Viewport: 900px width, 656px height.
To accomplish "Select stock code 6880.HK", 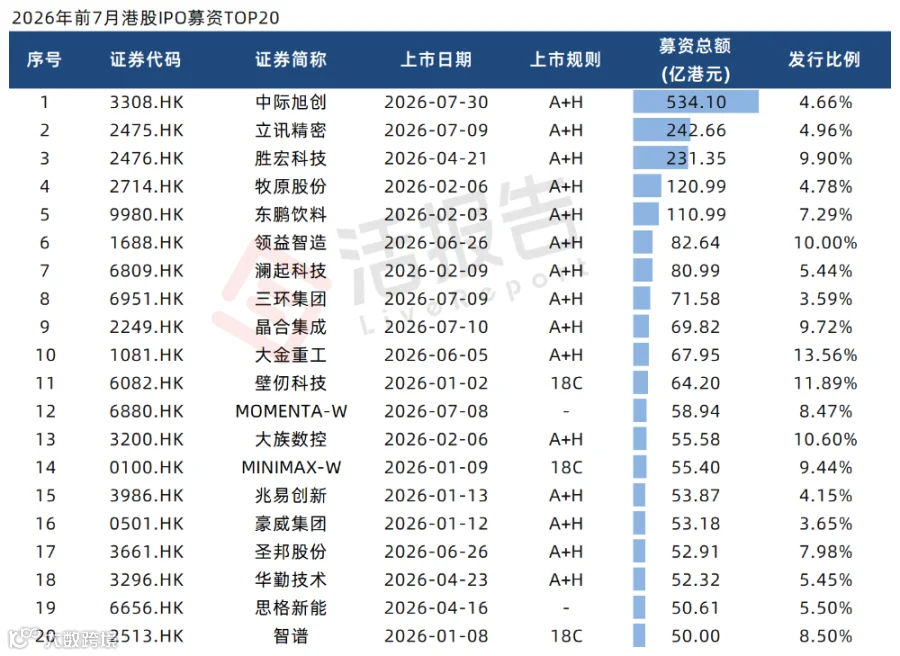I will 146,412.
